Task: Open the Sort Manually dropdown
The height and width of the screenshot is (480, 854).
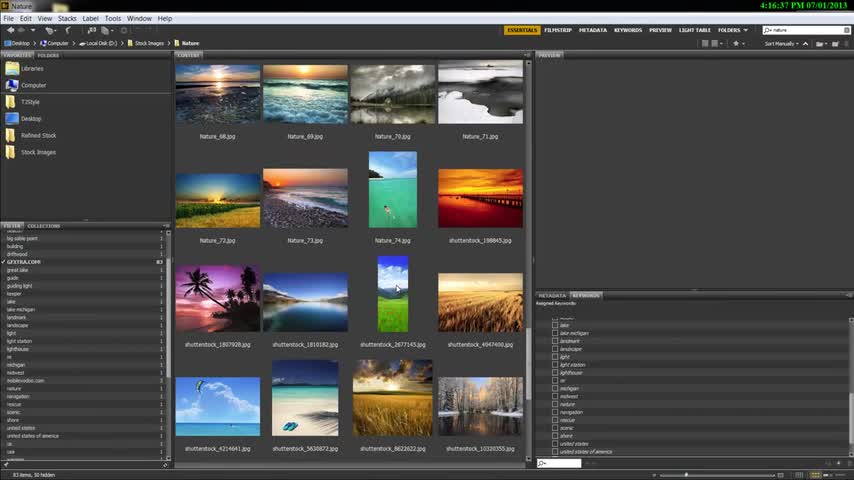Action: 783,43
